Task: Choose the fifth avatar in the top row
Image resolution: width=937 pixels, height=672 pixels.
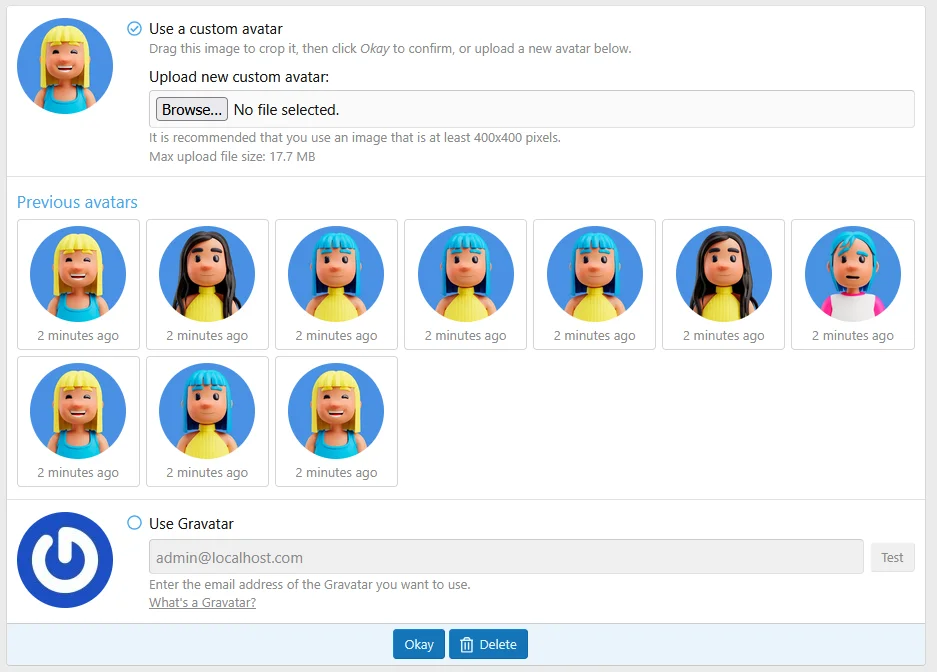Action: [595, 284]
